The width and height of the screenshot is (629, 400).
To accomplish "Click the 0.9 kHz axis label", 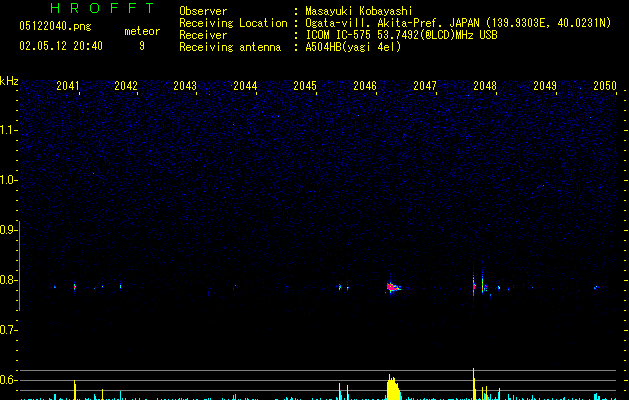I will pyautogui.click(x=9, y=230).
